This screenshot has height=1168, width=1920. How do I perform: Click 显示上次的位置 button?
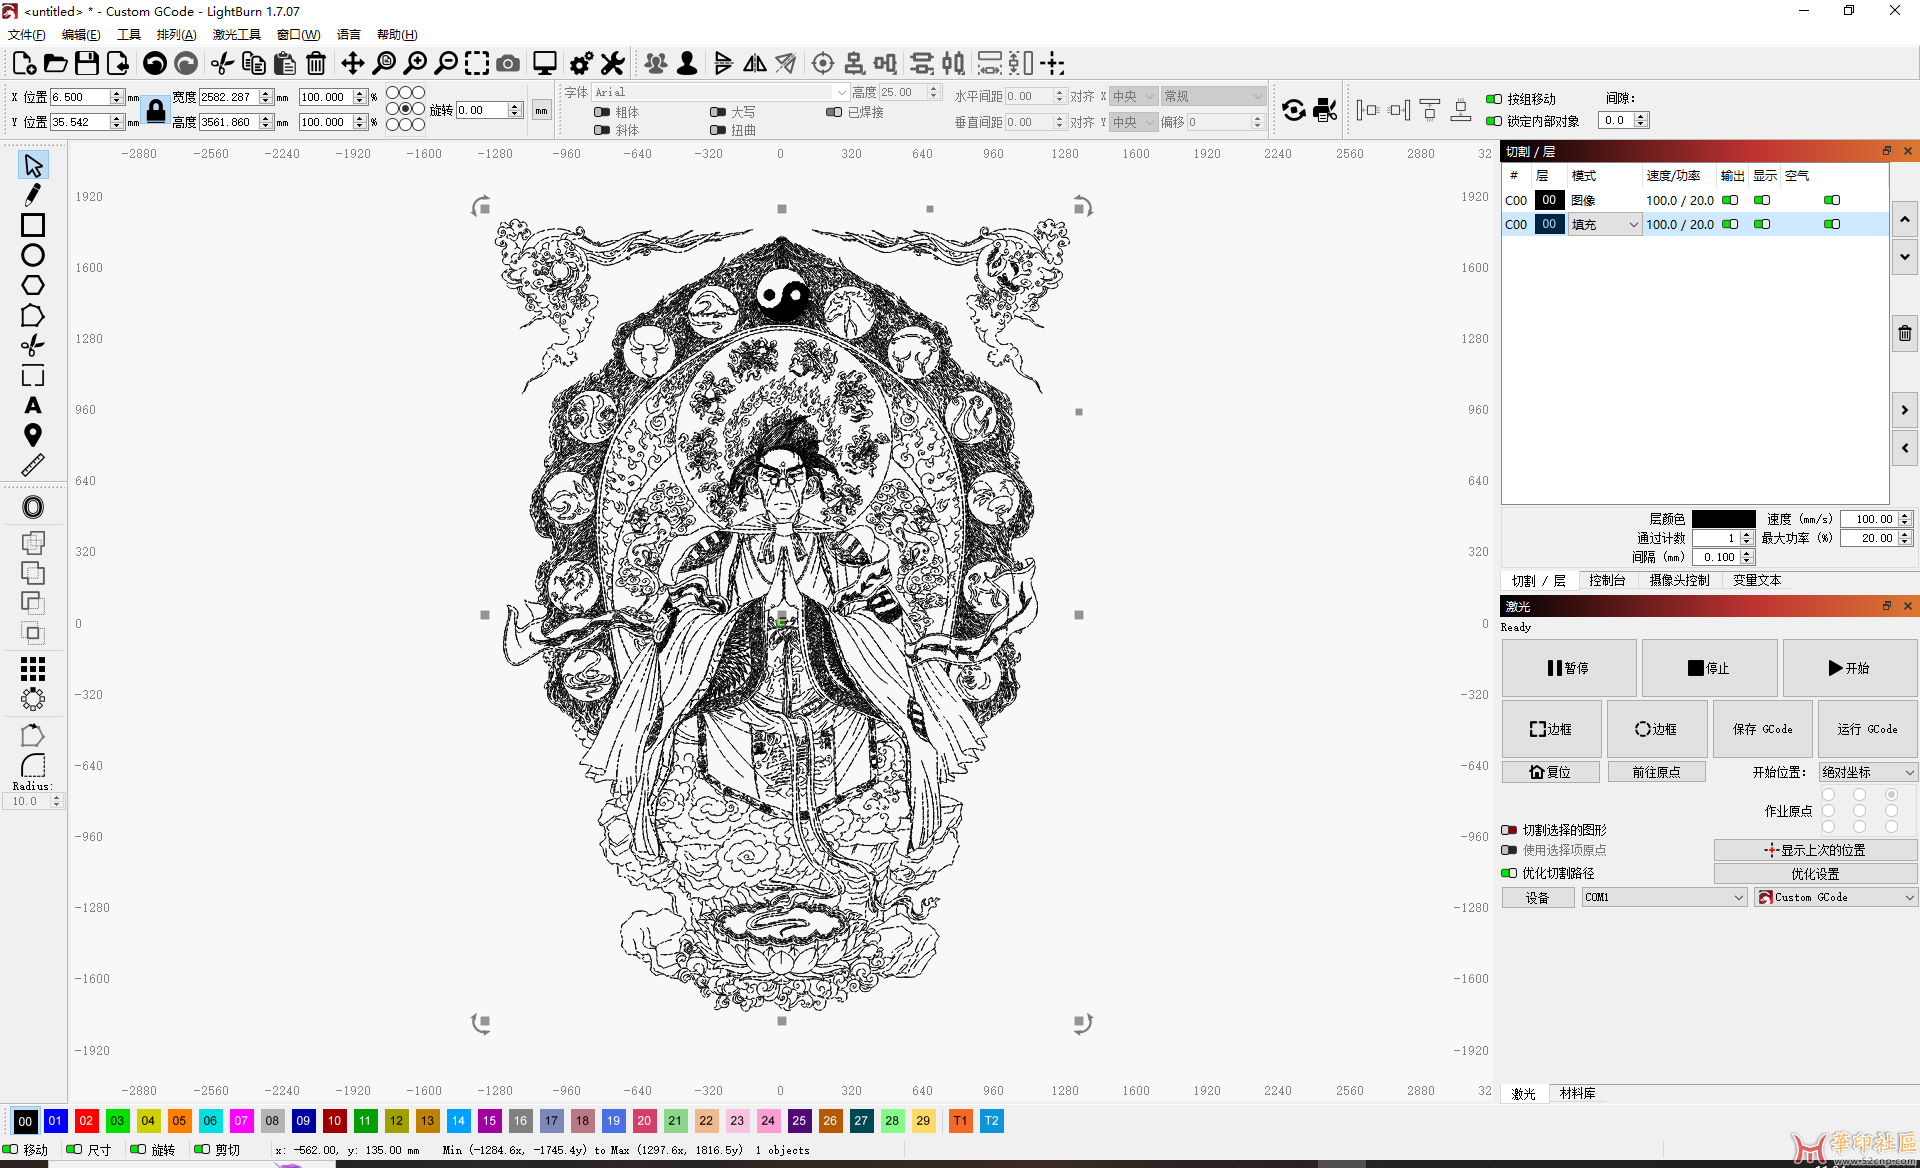[1814, 850]
